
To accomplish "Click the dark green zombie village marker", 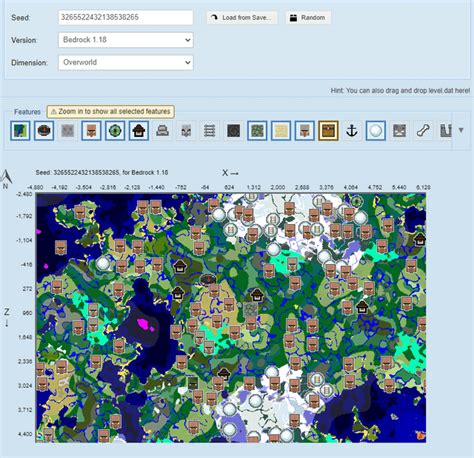I will click(193, 383).
